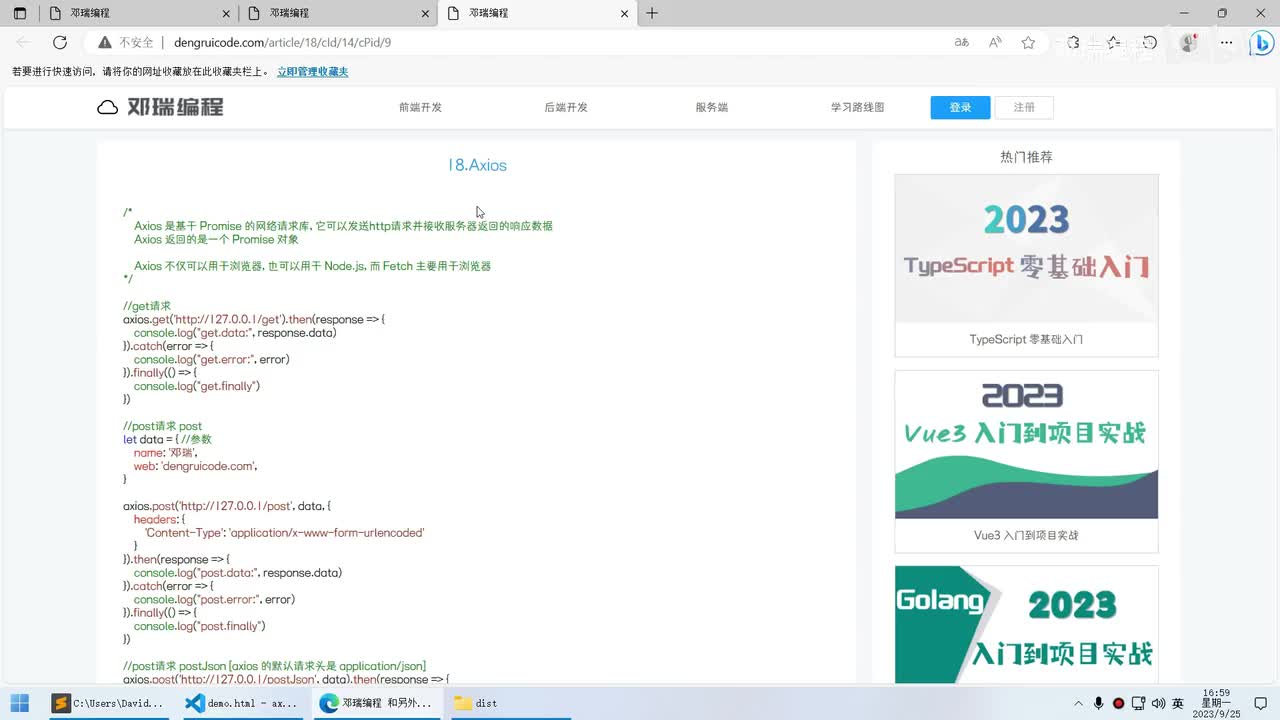
Task: Click the name: '邓瑞' code line
Action: pyautogui.click(x=166, y=453)
